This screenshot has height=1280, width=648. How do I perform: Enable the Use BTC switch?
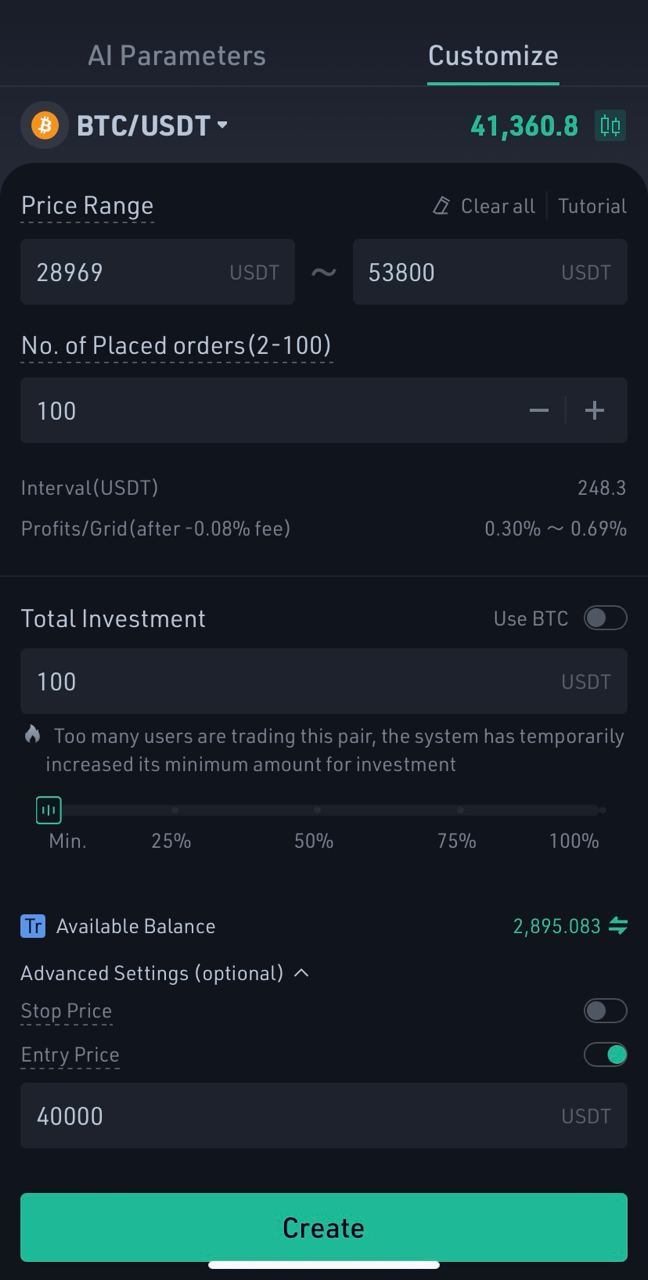click(606, 618)
